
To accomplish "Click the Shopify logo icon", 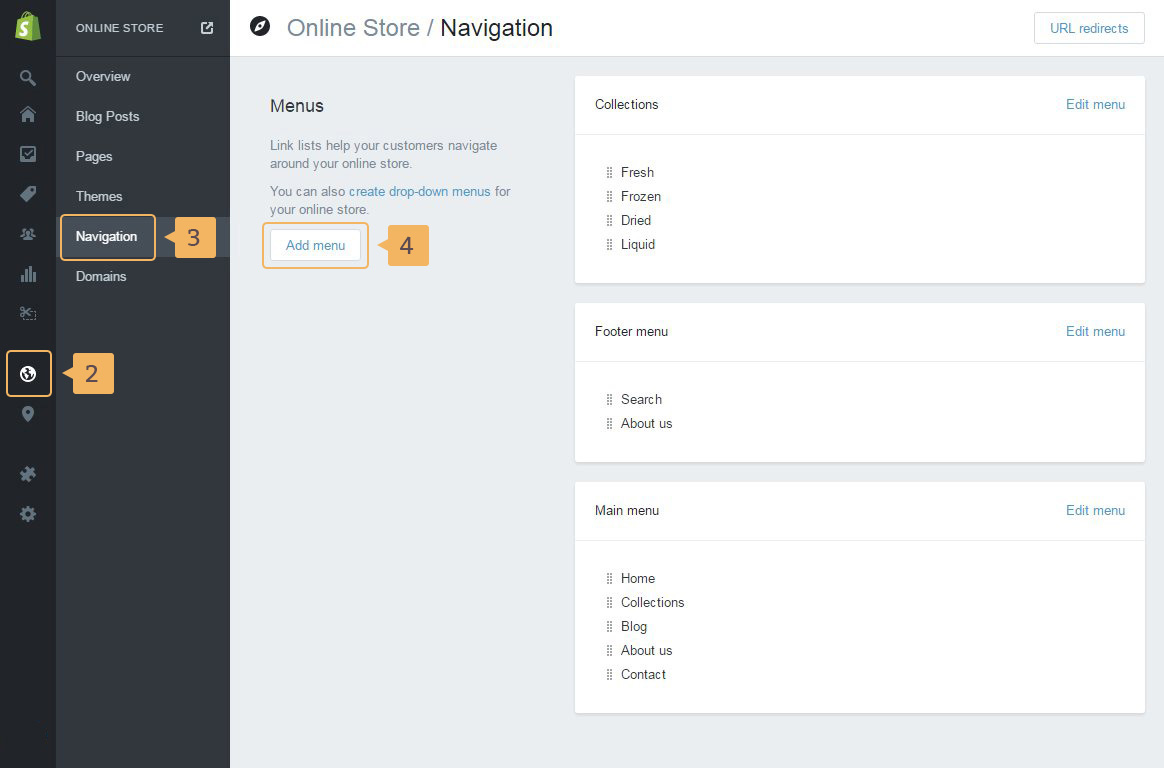I will tap(28, 27).
